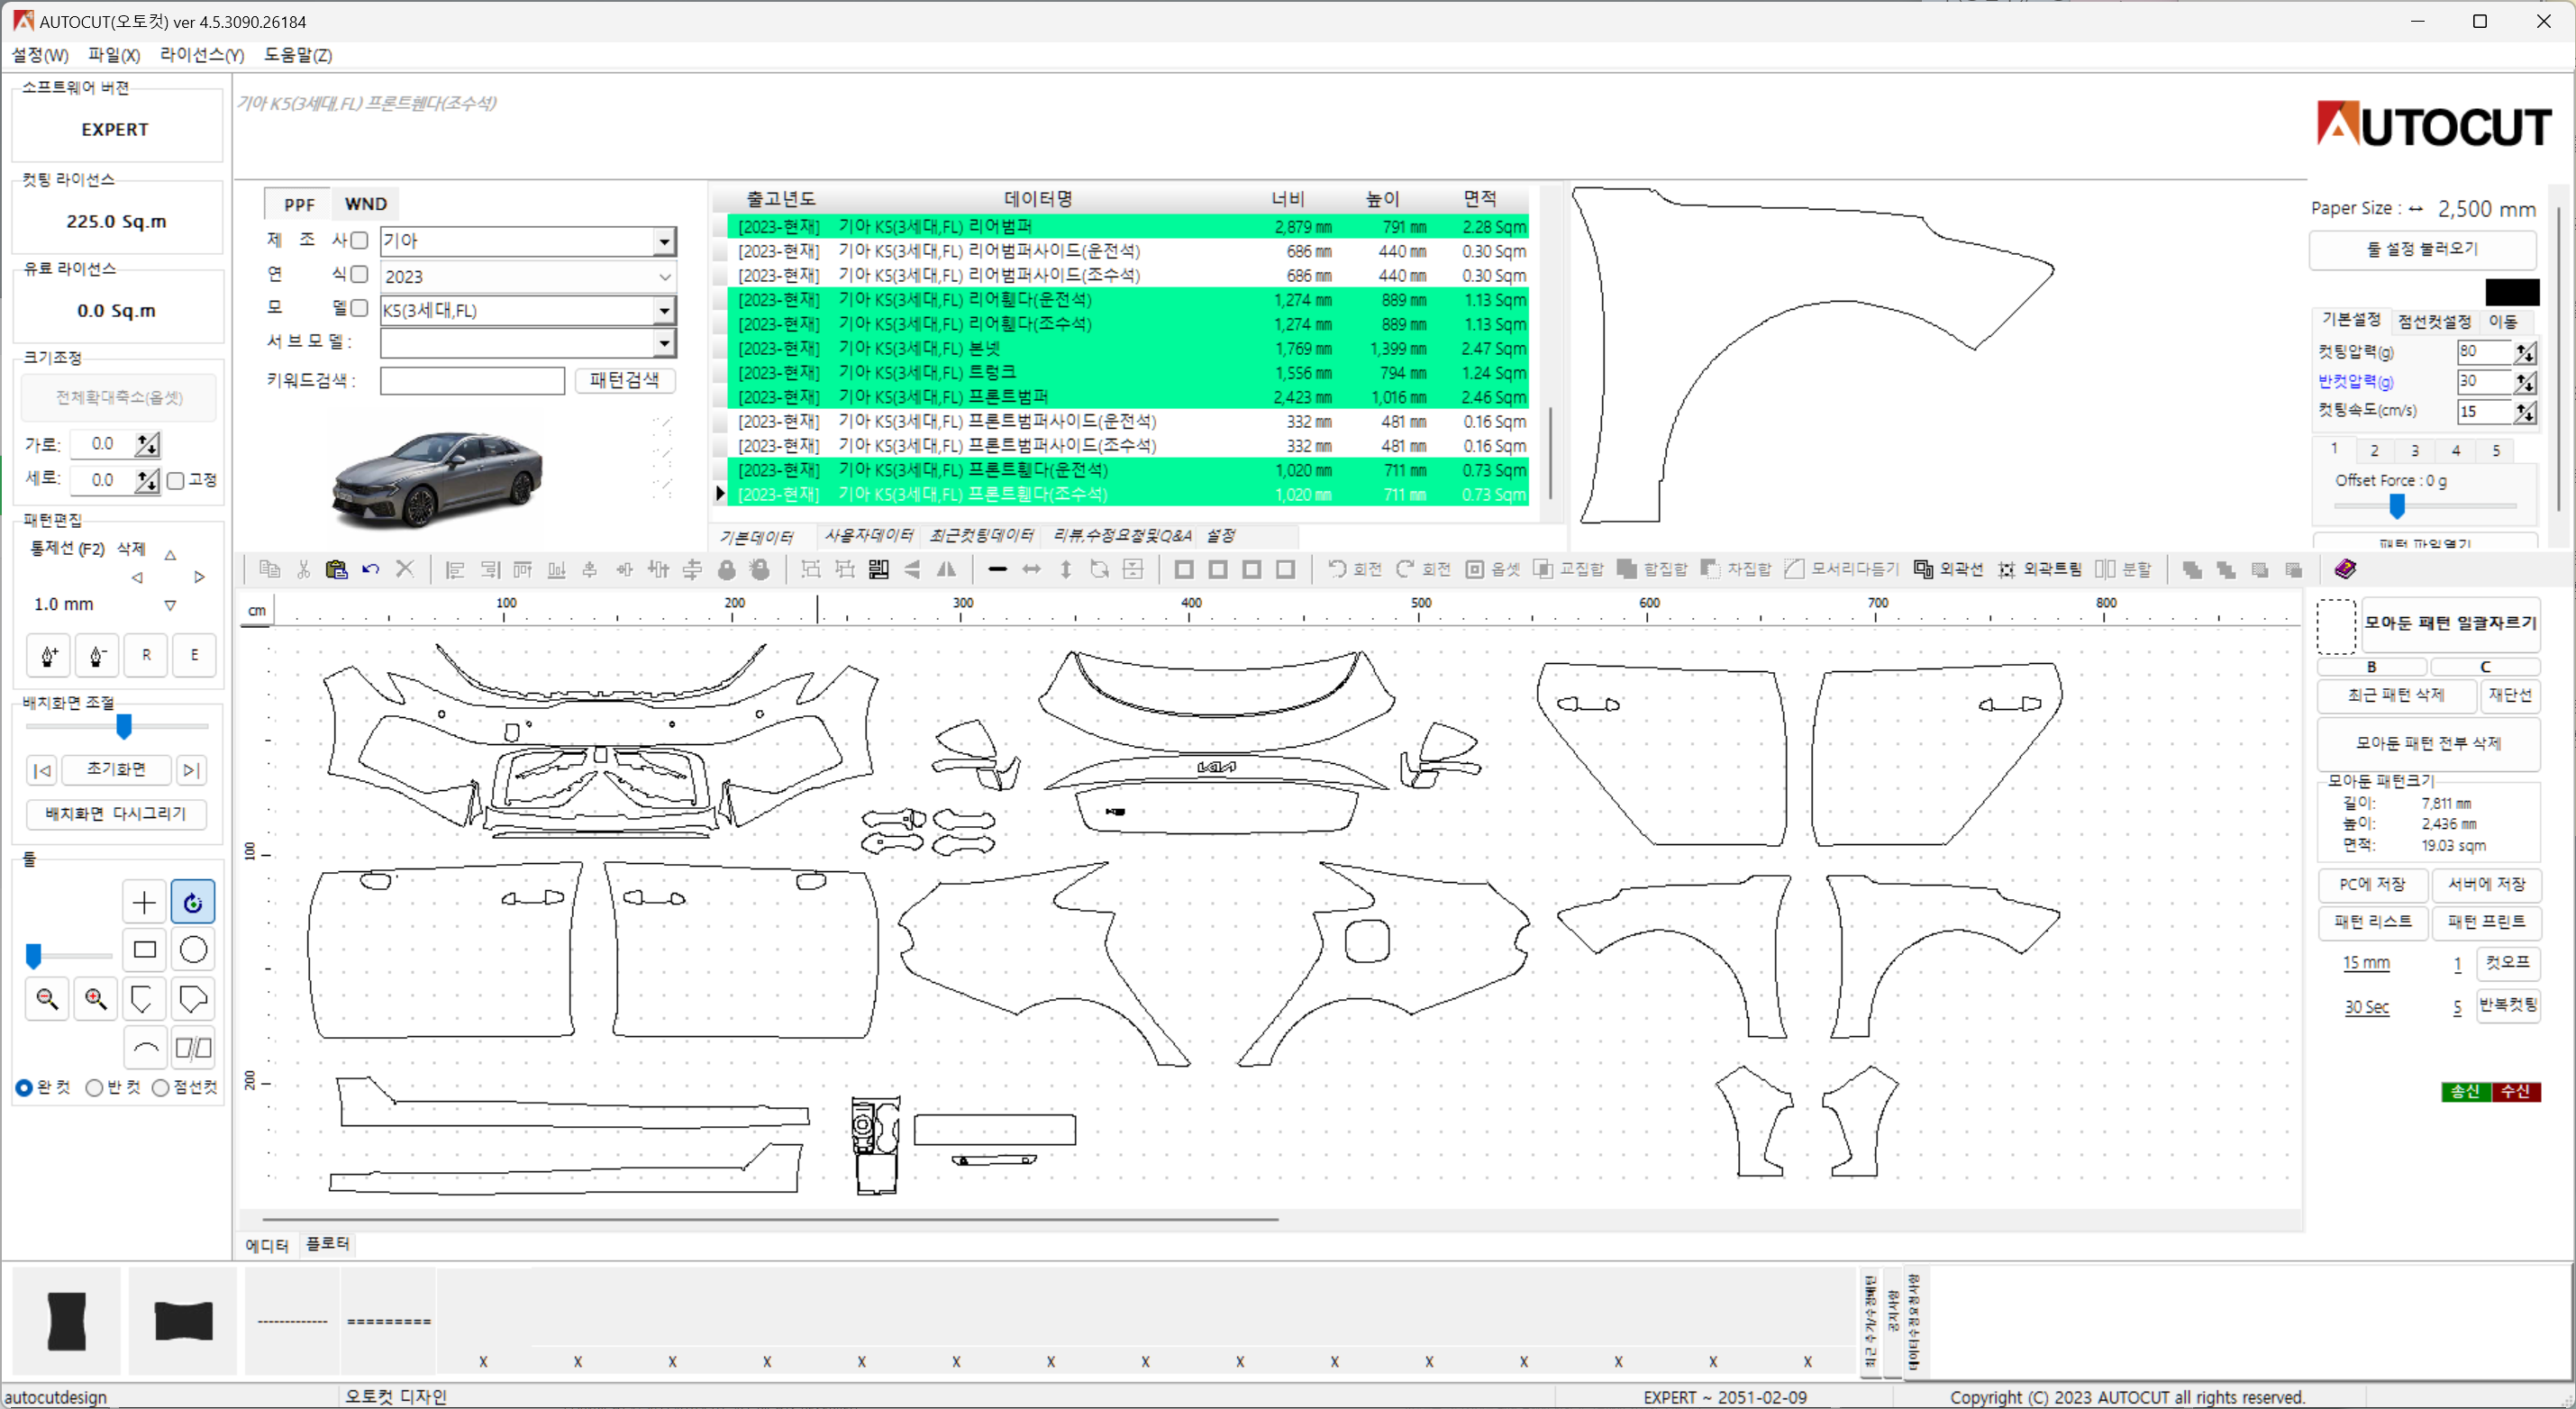The height and width of the screenshot is (1409, 2576).
Task: Click the thick horizontal line icon
Action: (997, 569)
